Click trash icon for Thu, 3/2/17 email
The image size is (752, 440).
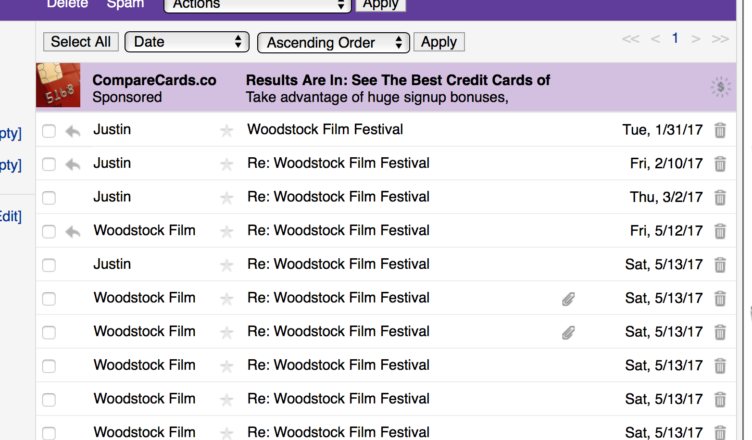[x=720, y=198]
